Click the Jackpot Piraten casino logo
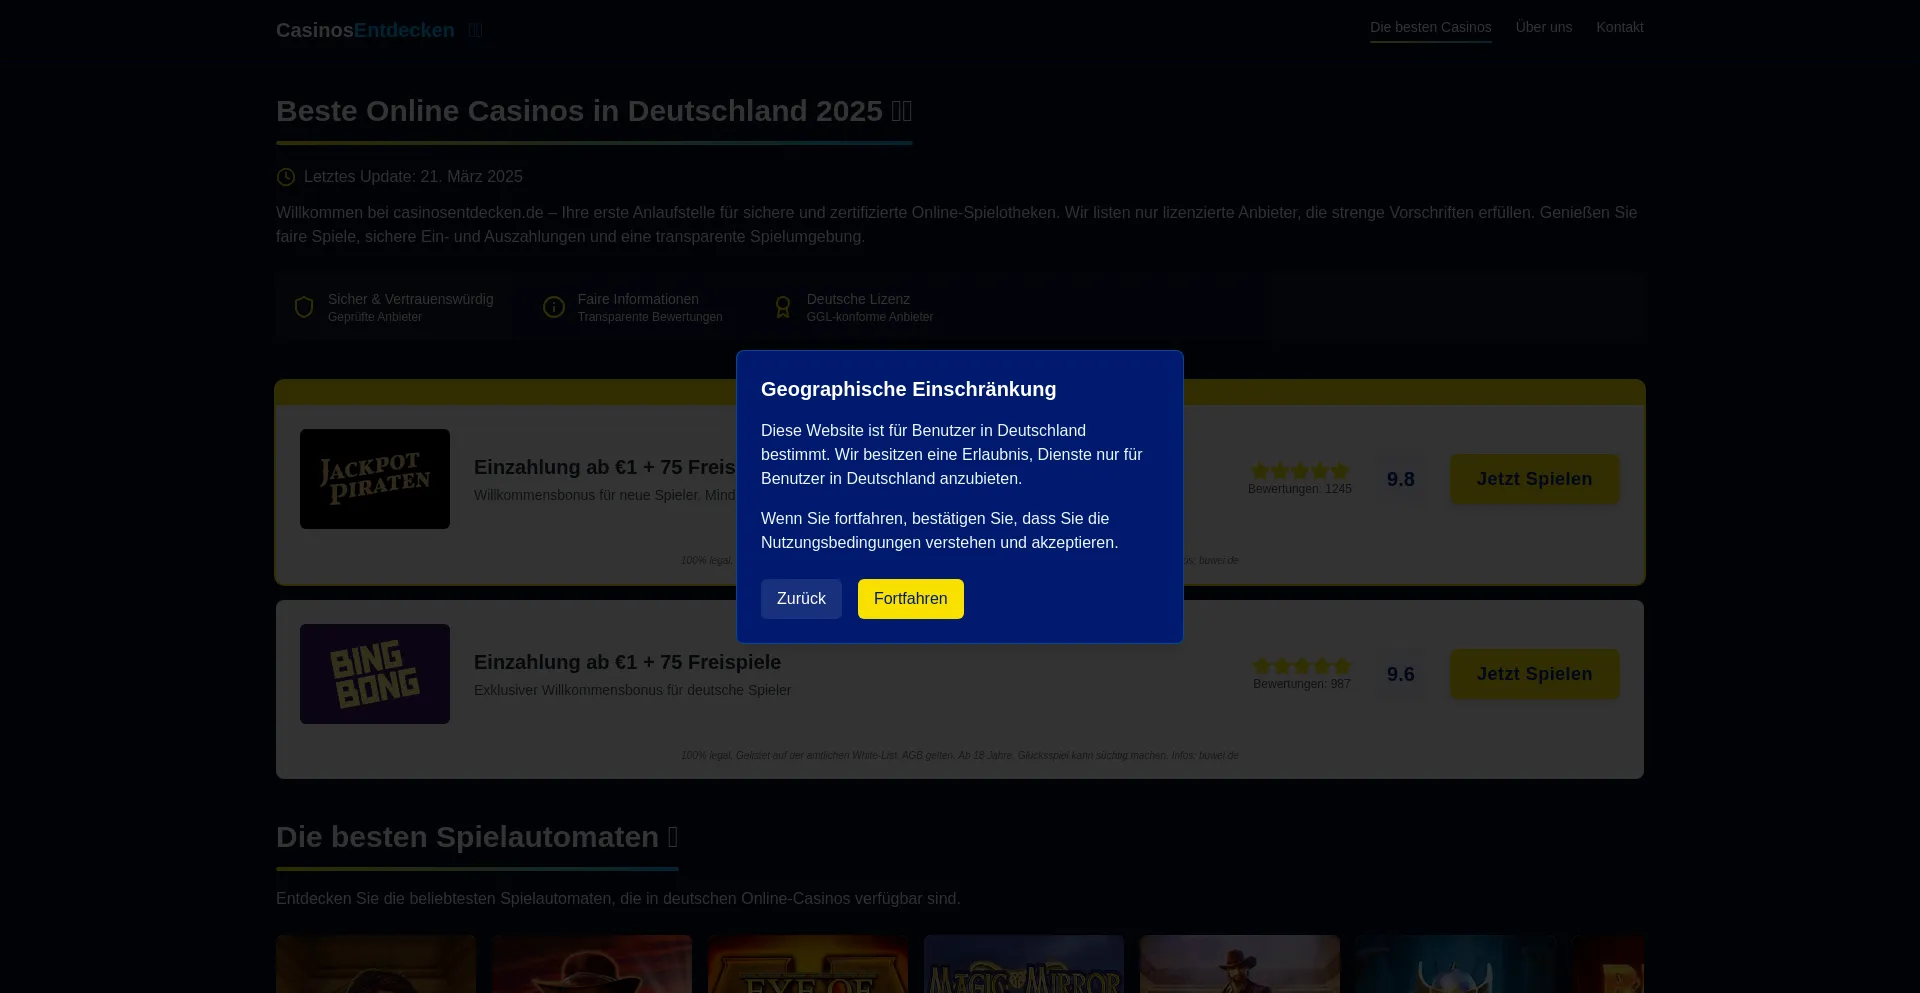The width and height of the screenshot is (1920, 993). click(x=375, y=479)
